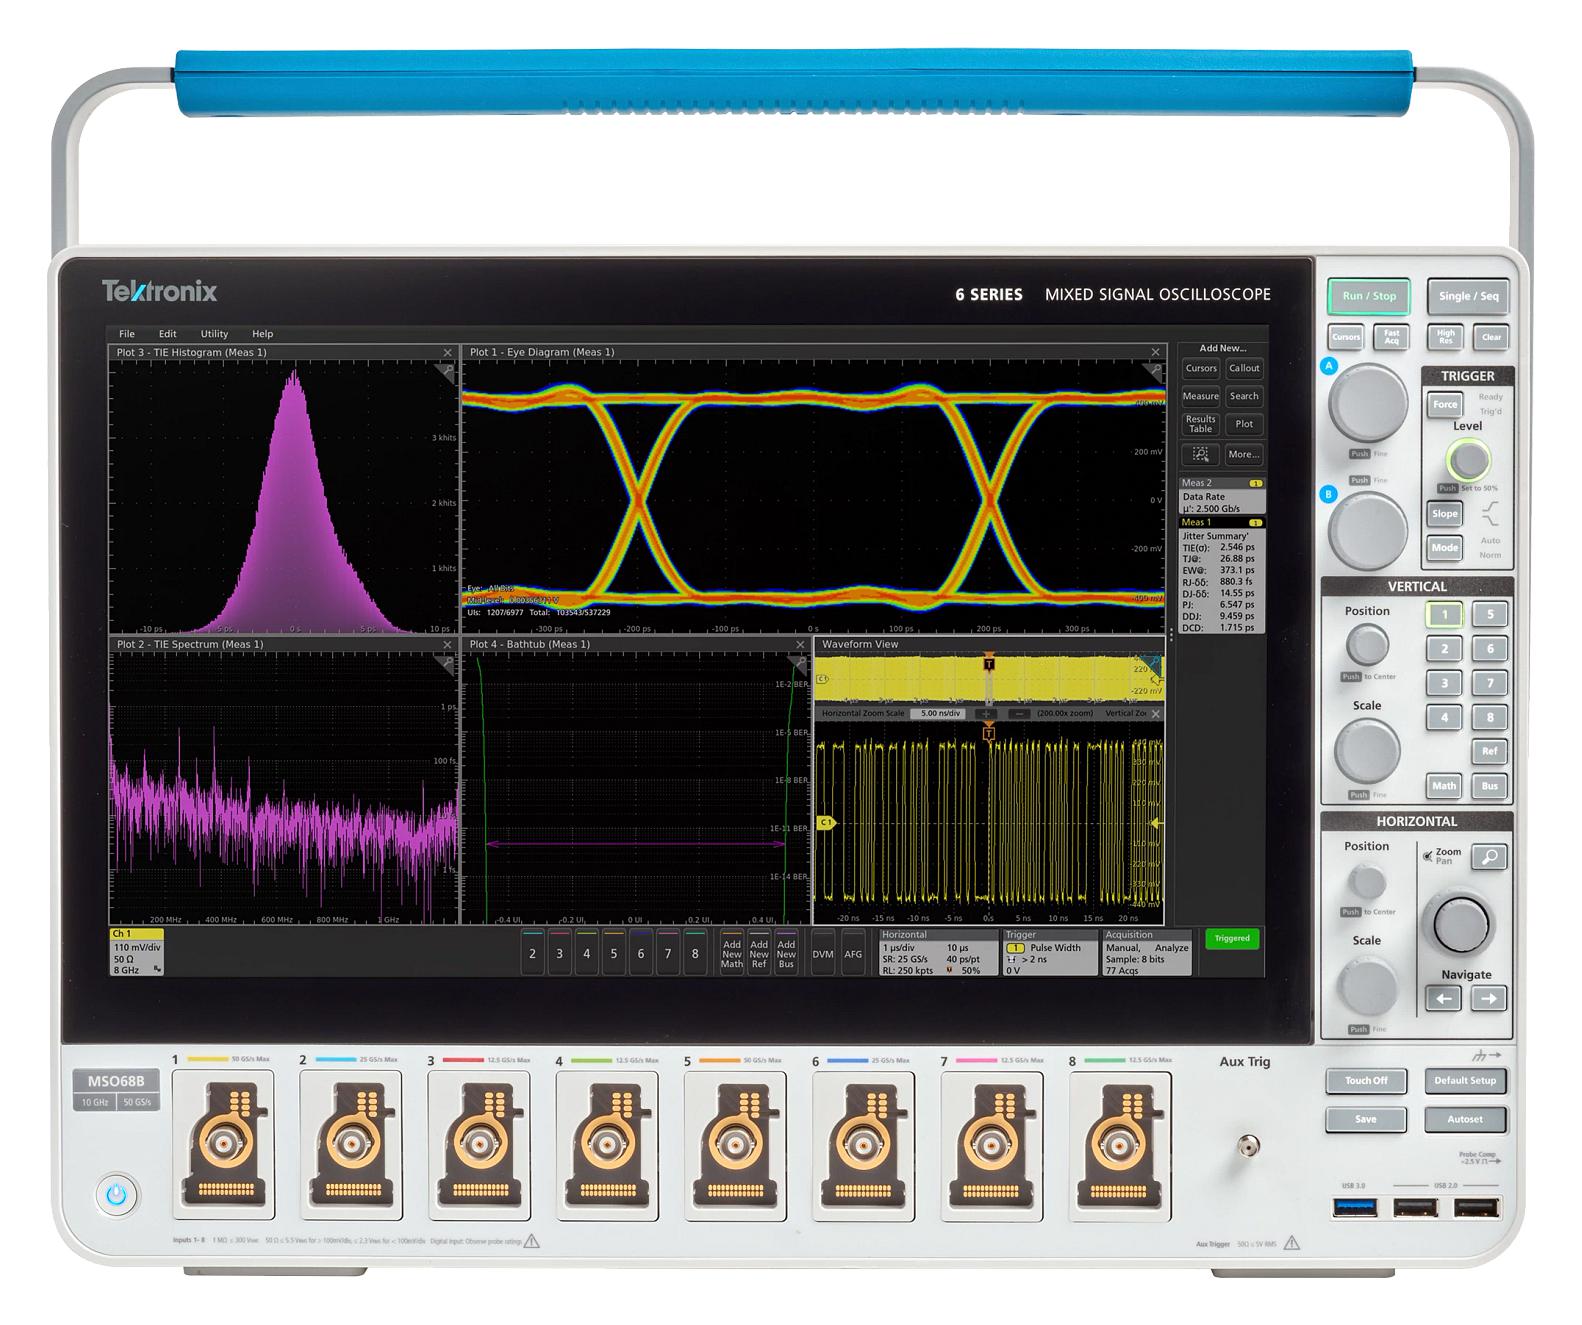Toggle vertical channel 1 button
This screenshot has height=1325, width=1582.
pos(1444,615)
